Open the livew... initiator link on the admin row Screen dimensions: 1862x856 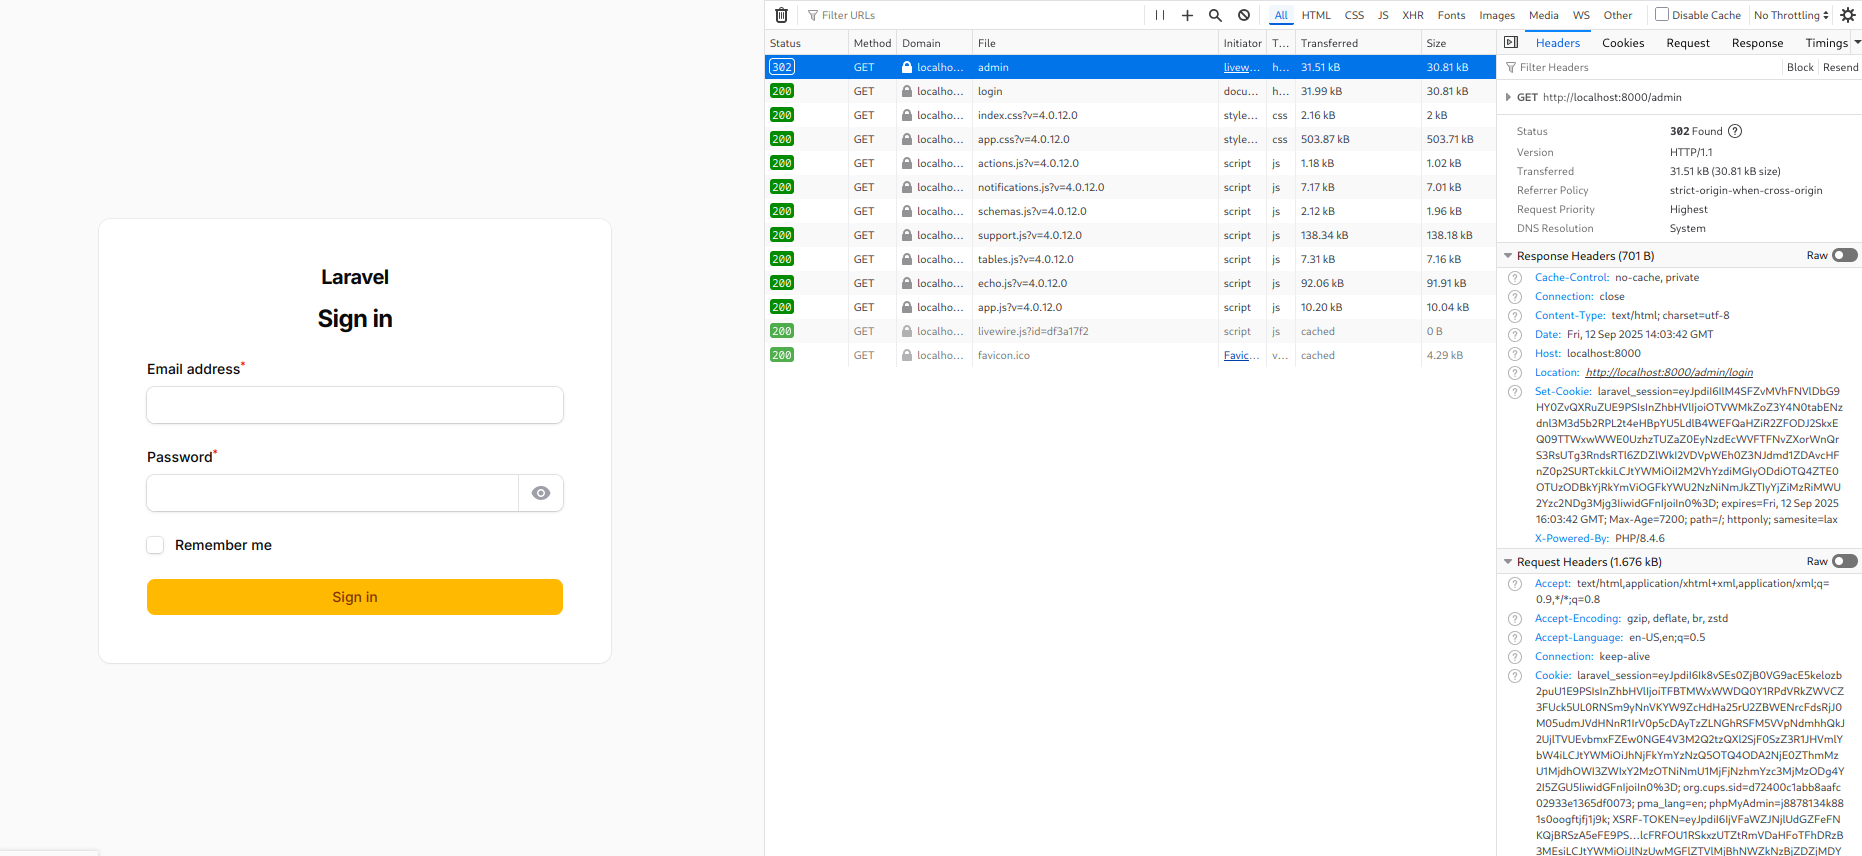[1241, 67]
